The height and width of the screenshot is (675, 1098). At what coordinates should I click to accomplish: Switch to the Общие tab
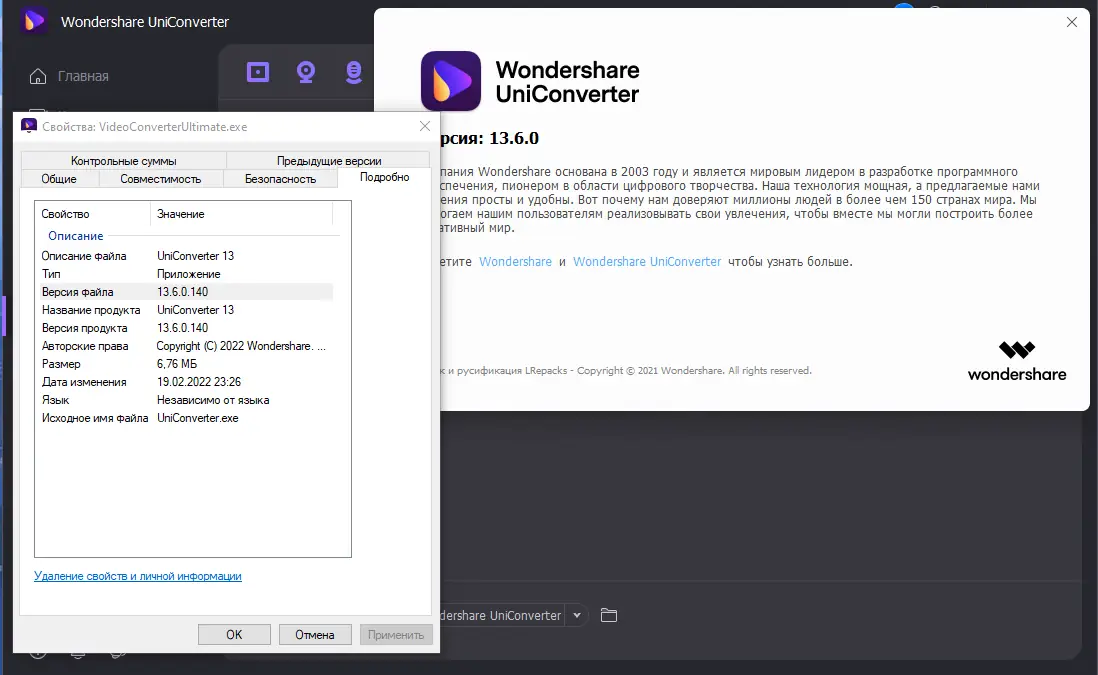pyautogui.click(x=59, y=178)
